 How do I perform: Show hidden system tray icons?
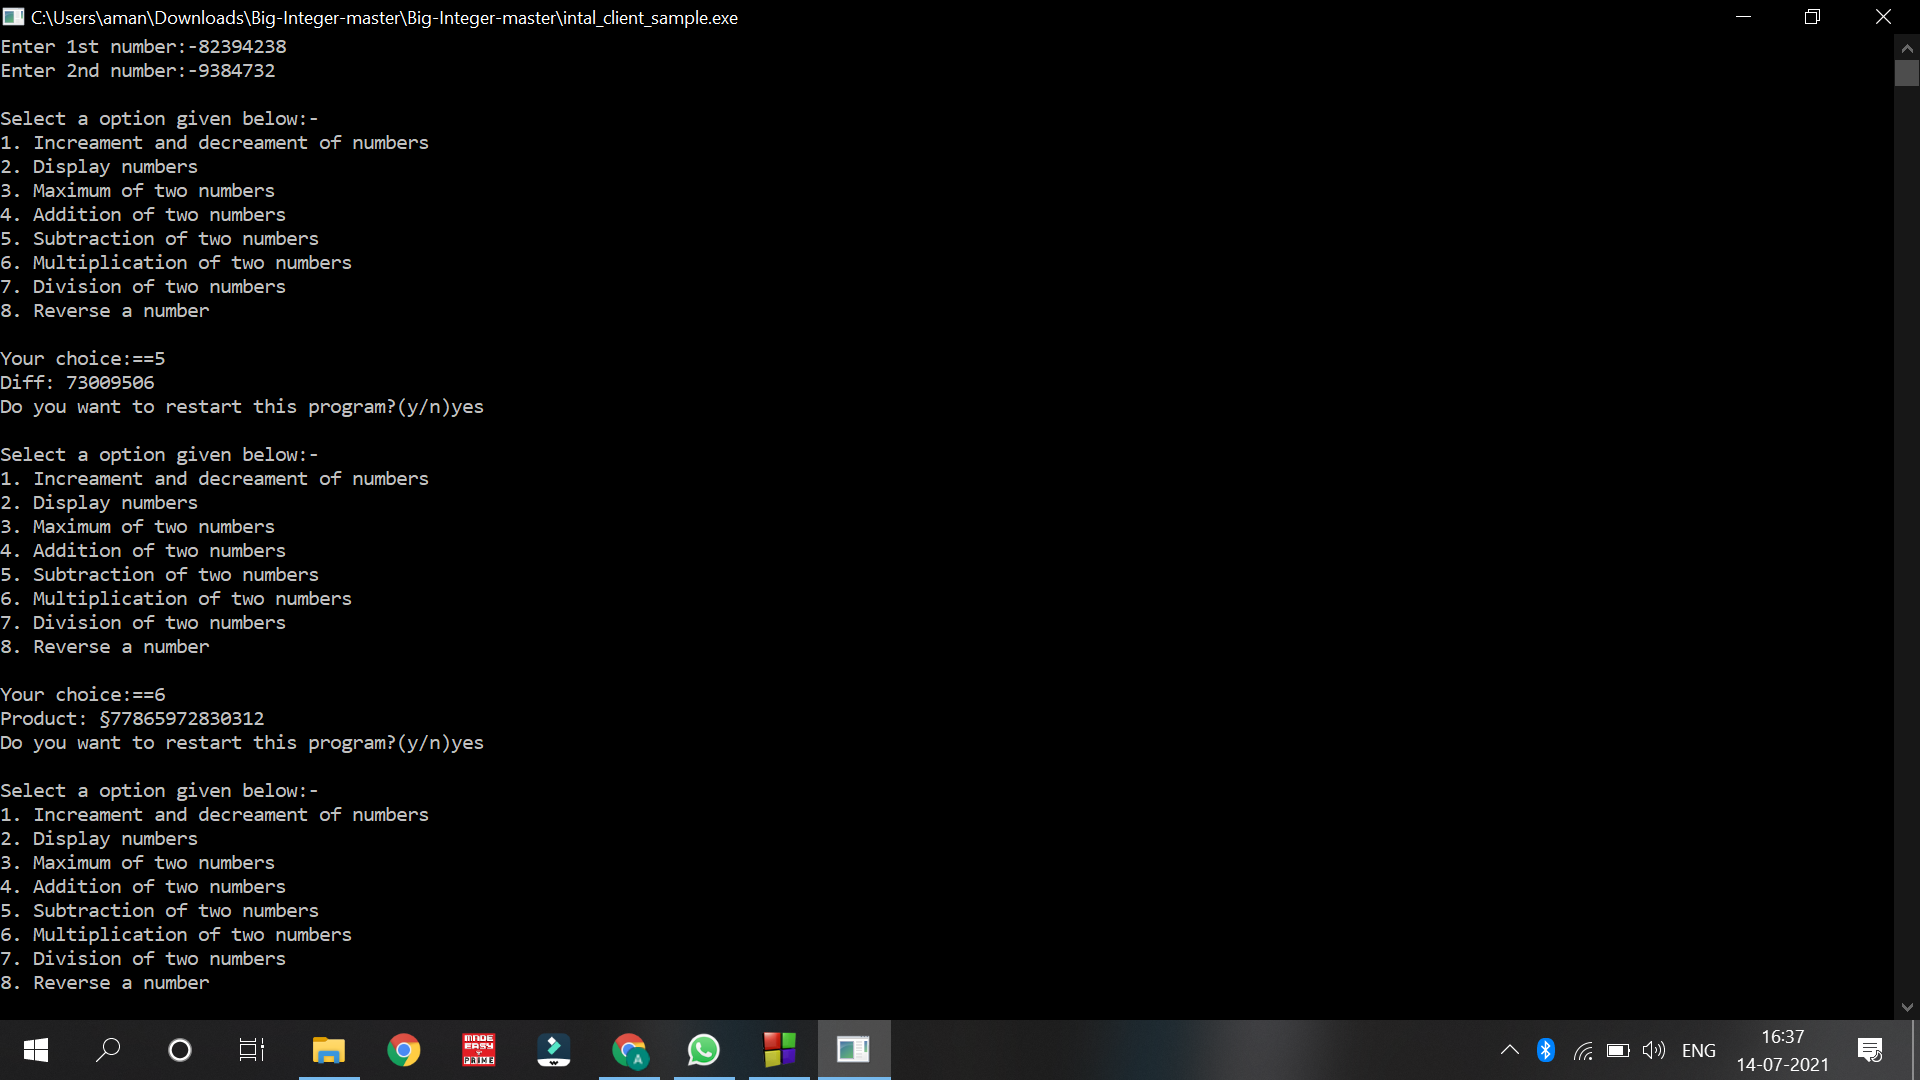pyautogui.click(x=1509, y=1050)
